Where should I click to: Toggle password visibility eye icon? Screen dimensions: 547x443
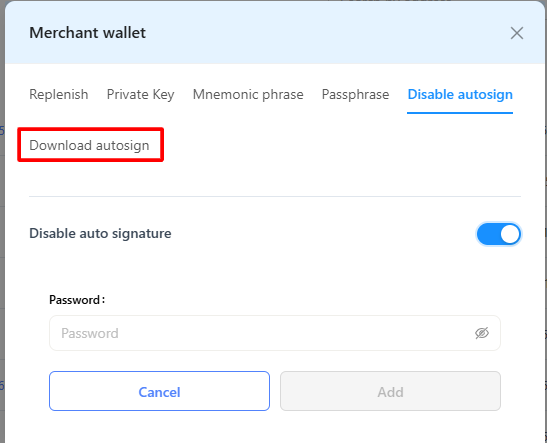point(482,333)
